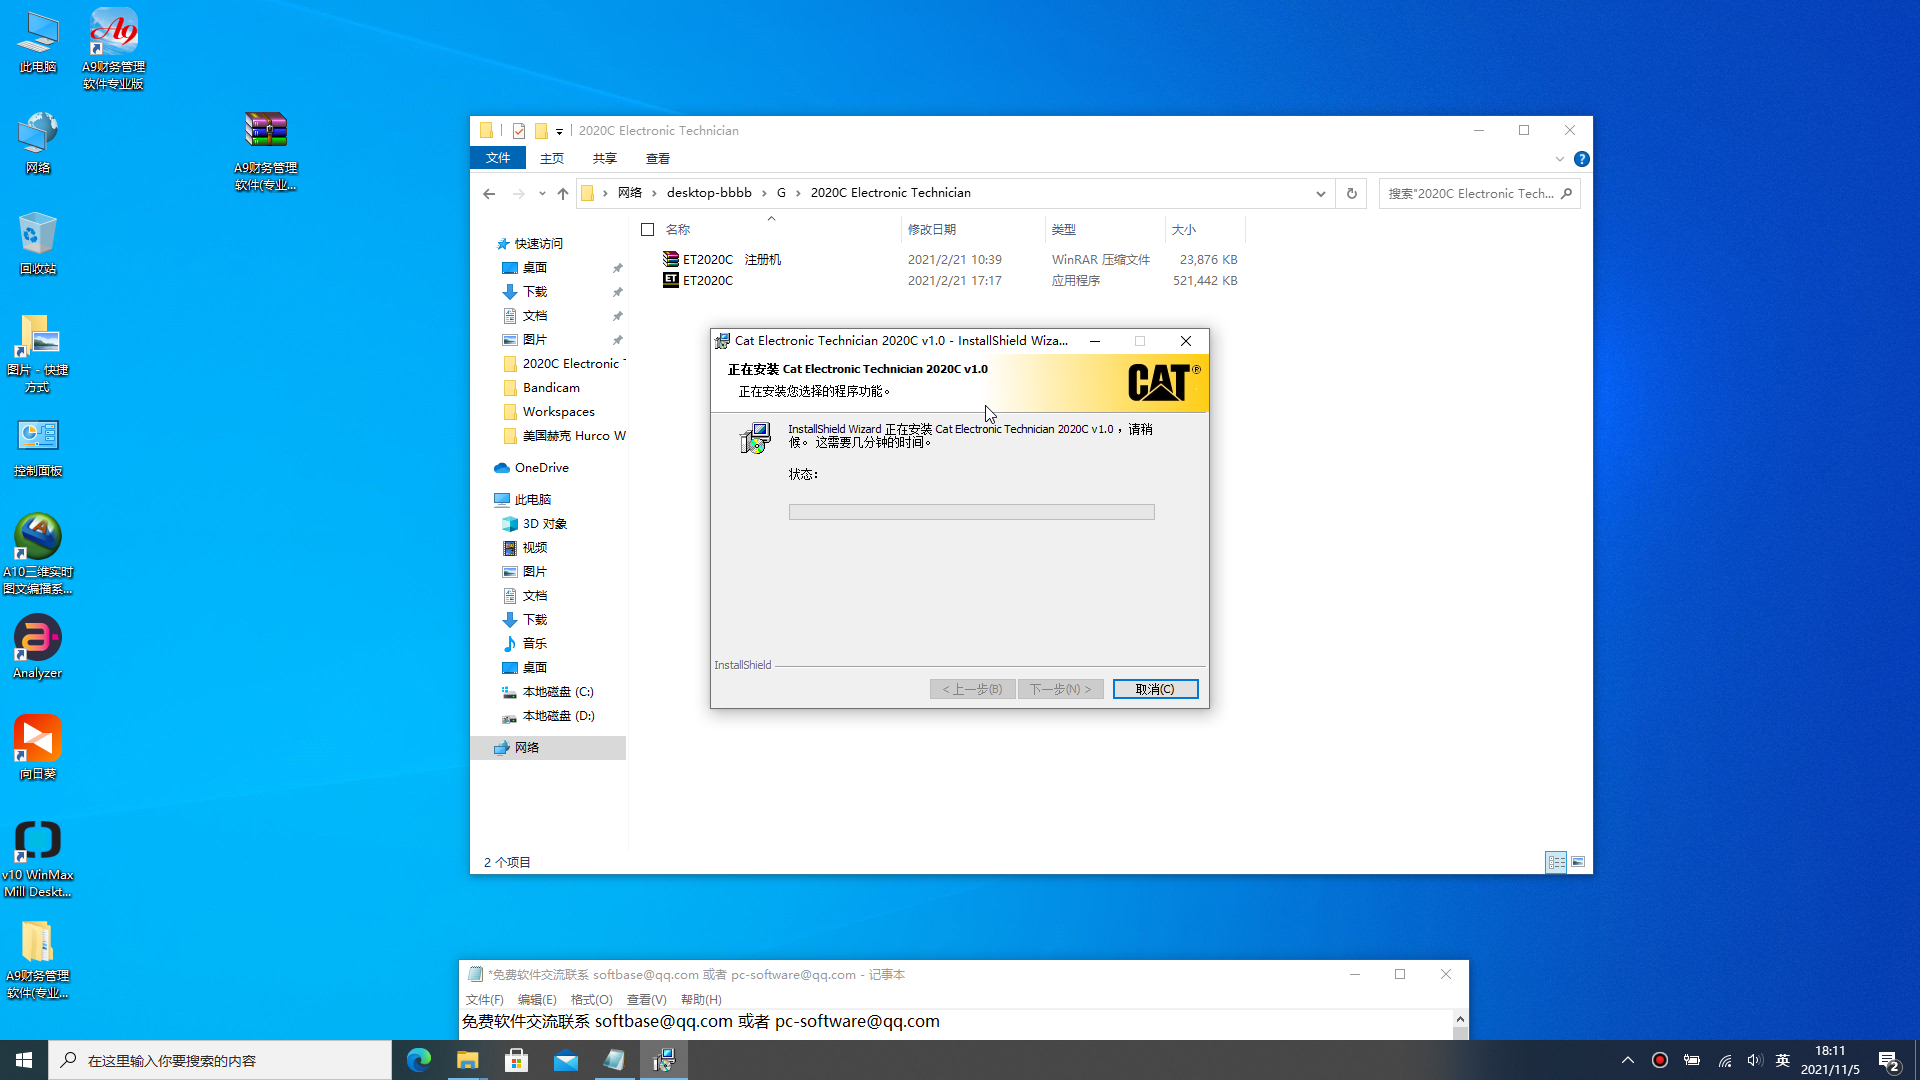The image size is (1920, 1080).
Task: Open Microsoft Edge from the taskbar
Action: [x=419, y=1060]
